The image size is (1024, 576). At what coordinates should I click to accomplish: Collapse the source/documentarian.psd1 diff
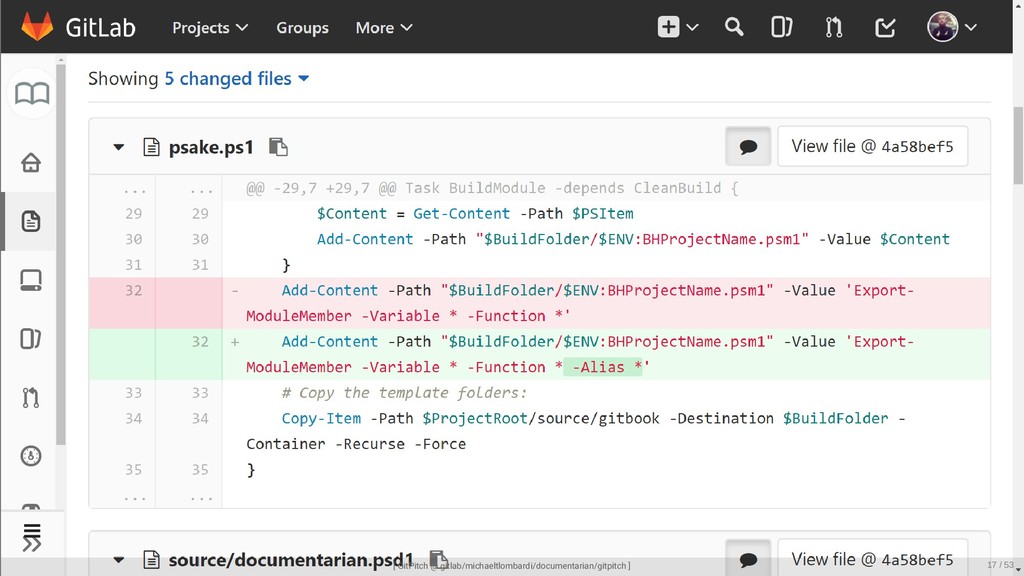click(x=118, y=560)
